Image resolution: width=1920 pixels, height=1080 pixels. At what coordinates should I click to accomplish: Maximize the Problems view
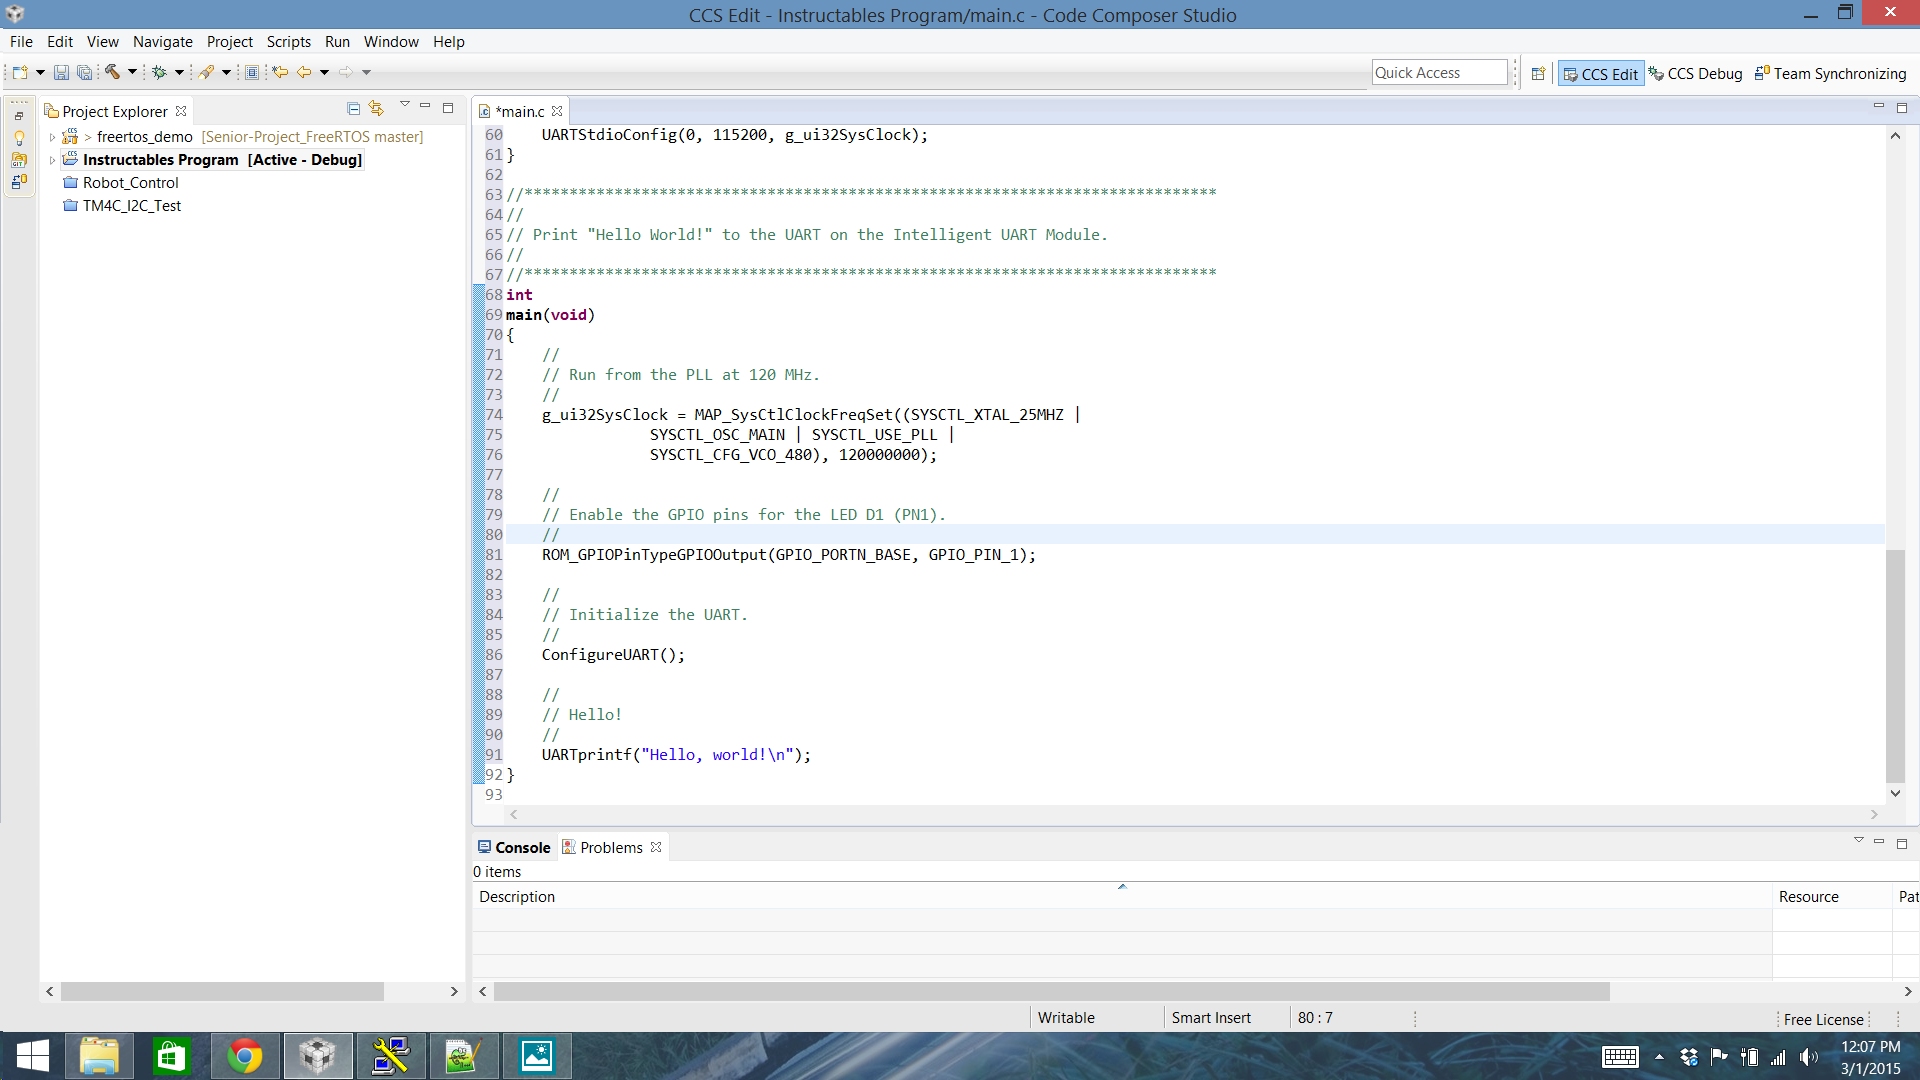pos(1902,842)
